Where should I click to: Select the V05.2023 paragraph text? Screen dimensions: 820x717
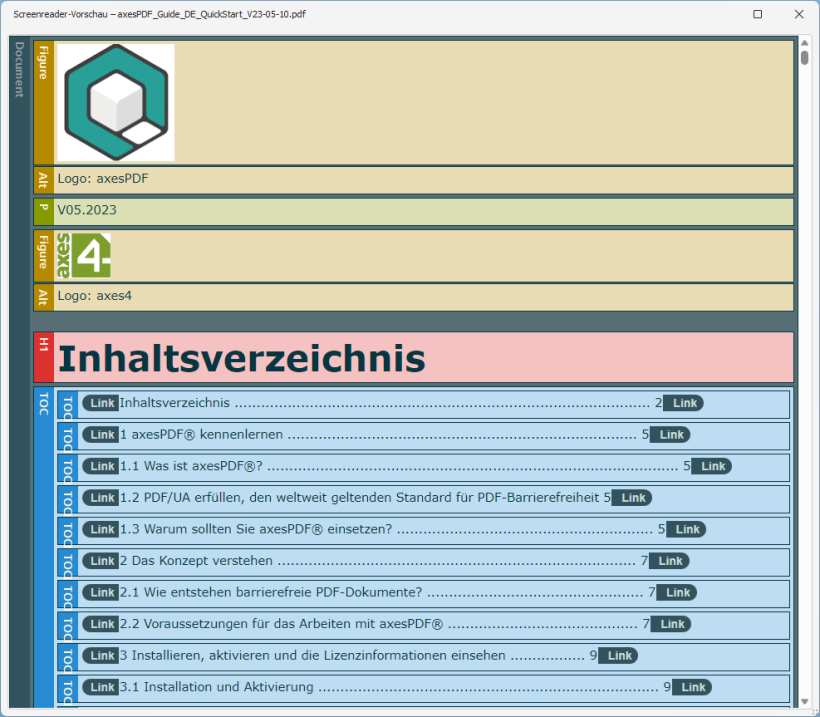87,210
